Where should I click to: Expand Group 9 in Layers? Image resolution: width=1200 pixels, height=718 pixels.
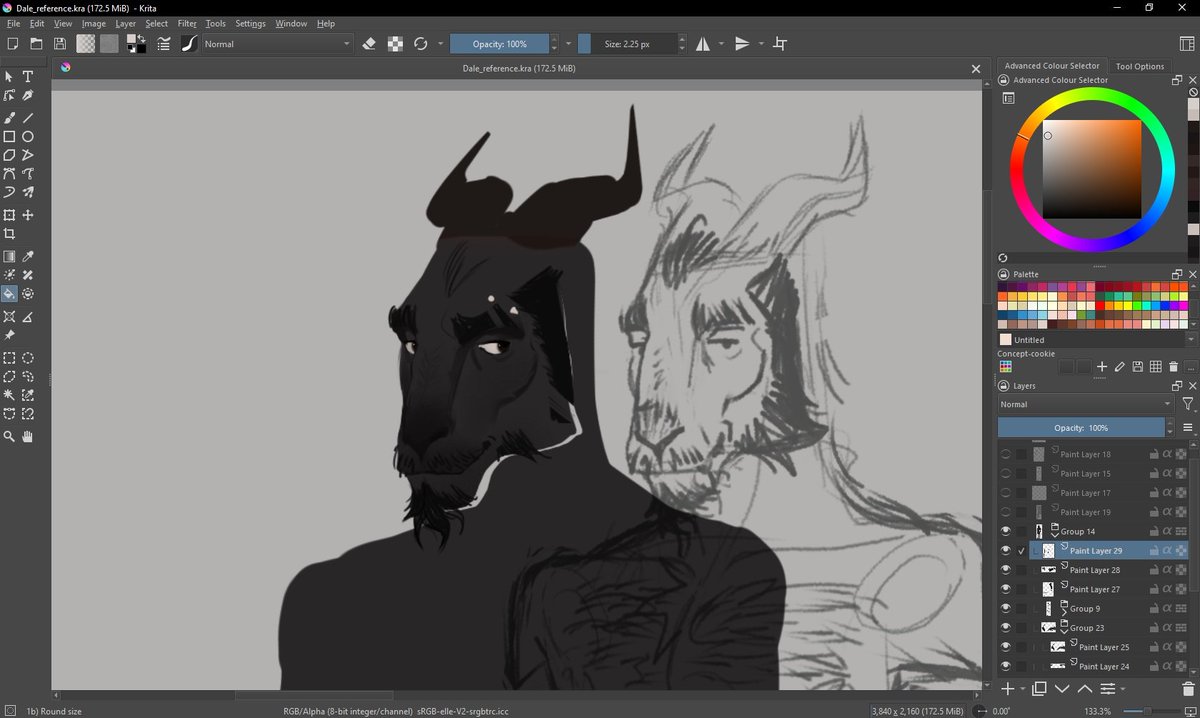(x=1064, y=612)
